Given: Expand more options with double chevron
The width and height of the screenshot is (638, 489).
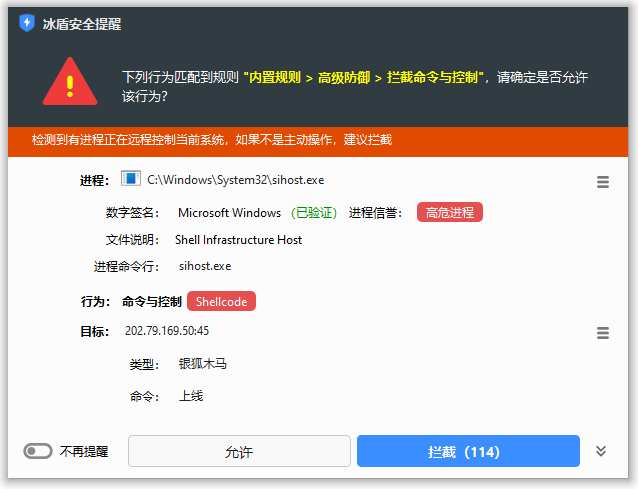Looking at the screenshot, I should pos(601,451).
